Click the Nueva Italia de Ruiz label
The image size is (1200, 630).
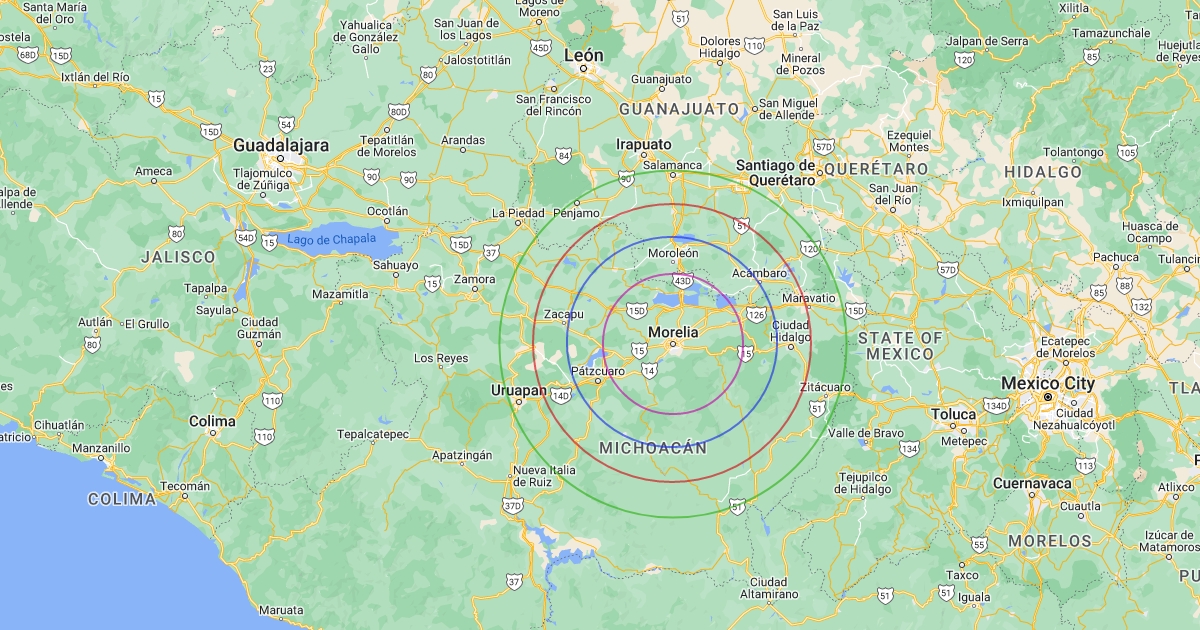coord(546,476)
